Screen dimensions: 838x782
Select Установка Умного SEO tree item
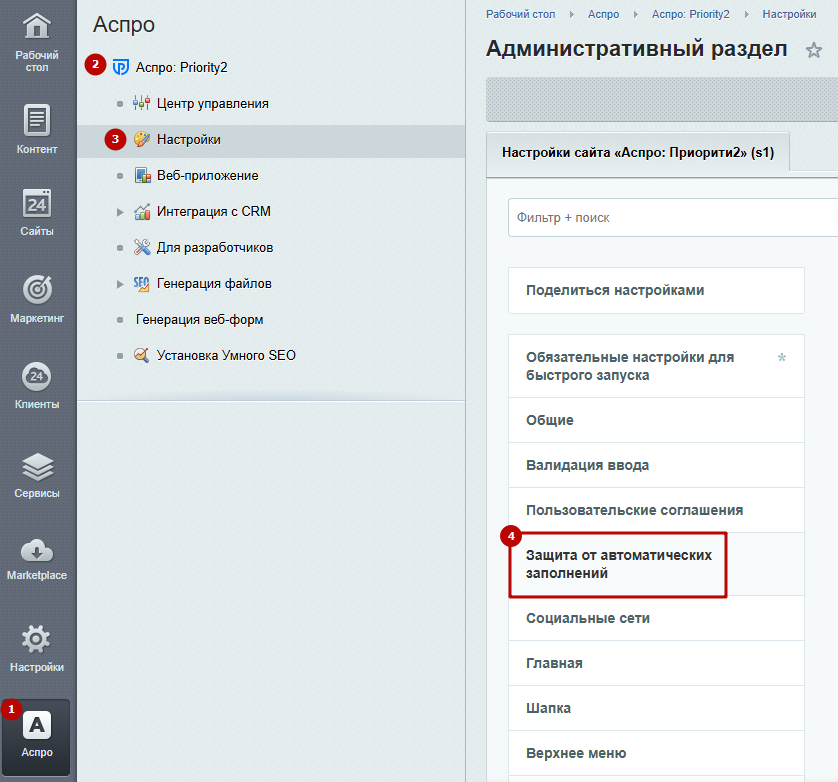(x=226, y=355)
